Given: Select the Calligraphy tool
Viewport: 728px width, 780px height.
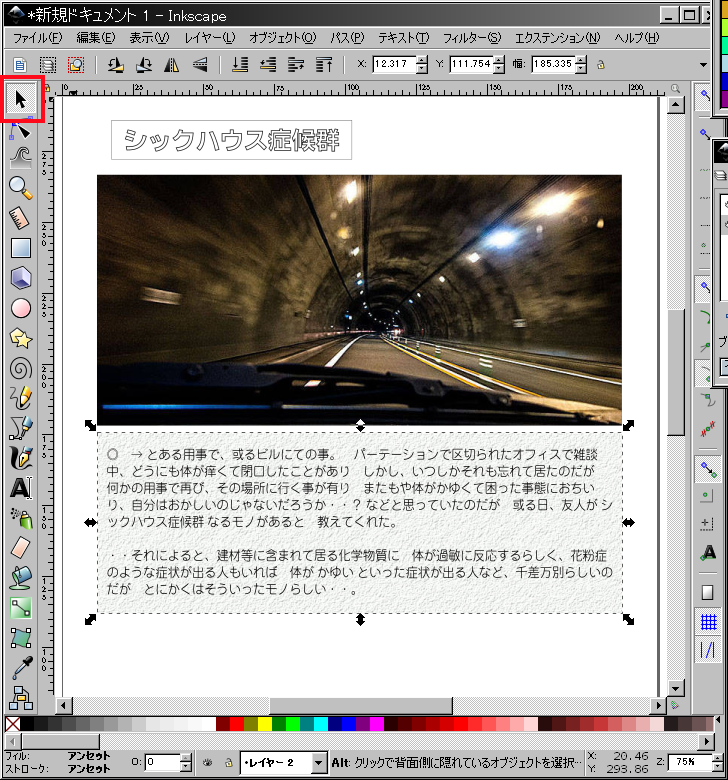Looking at the screenshot, I should pyautogui.click(x=20, y=458).
